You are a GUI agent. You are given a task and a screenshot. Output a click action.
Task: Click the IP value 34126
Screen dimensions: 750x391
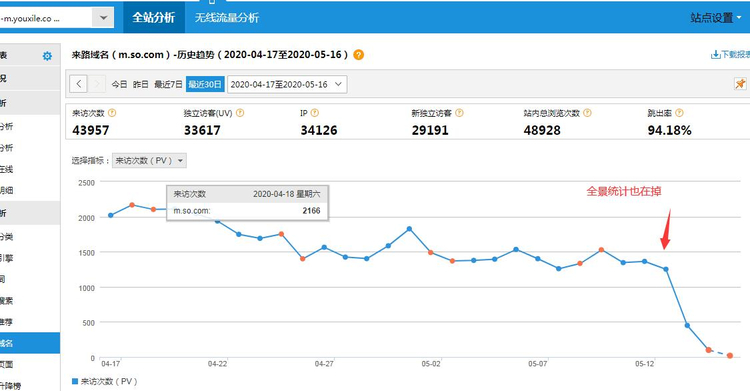click(x=319, y=130)
